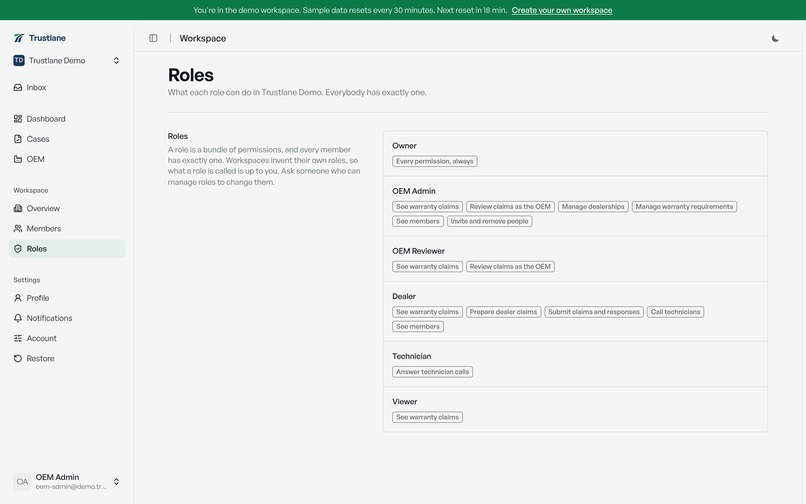806x504 pixels.
Task: Click OEM Admin's See warranty claims tag
Action: [427, 207]
